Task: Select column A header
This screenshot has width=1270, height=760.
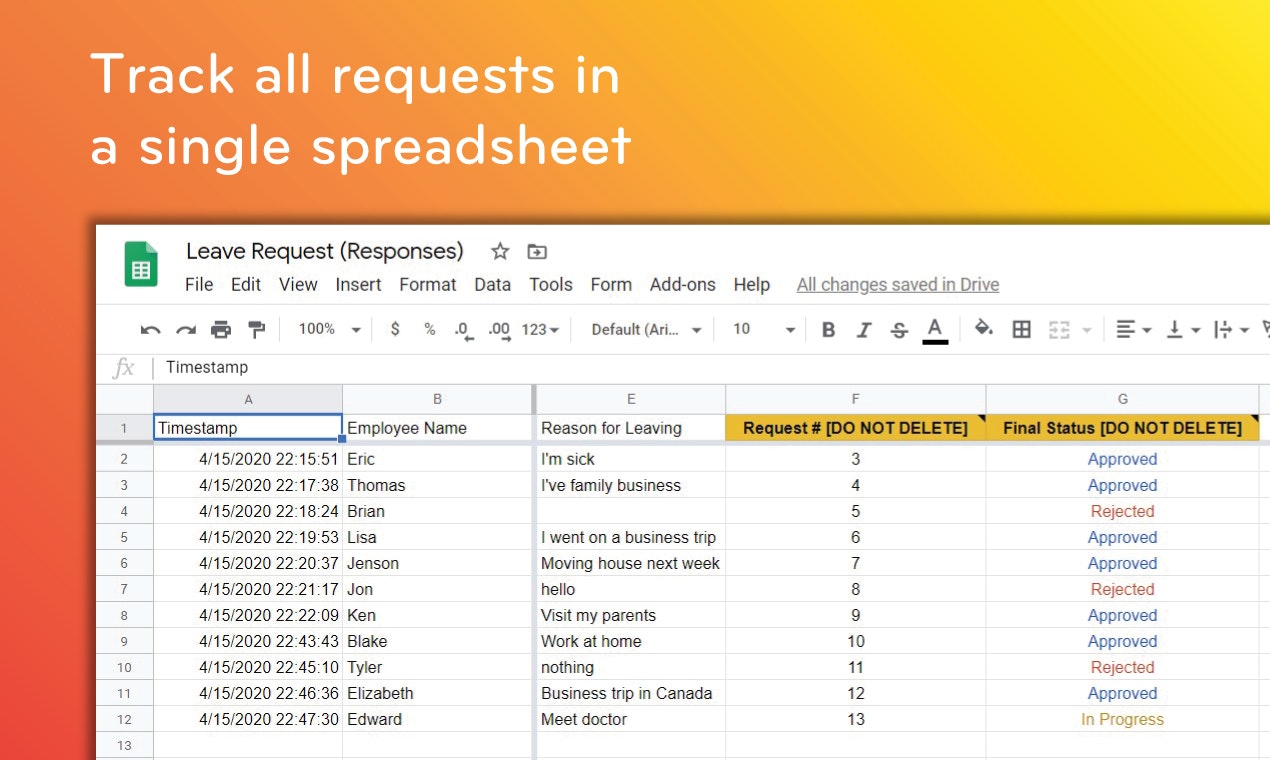Action: (248, 399)
